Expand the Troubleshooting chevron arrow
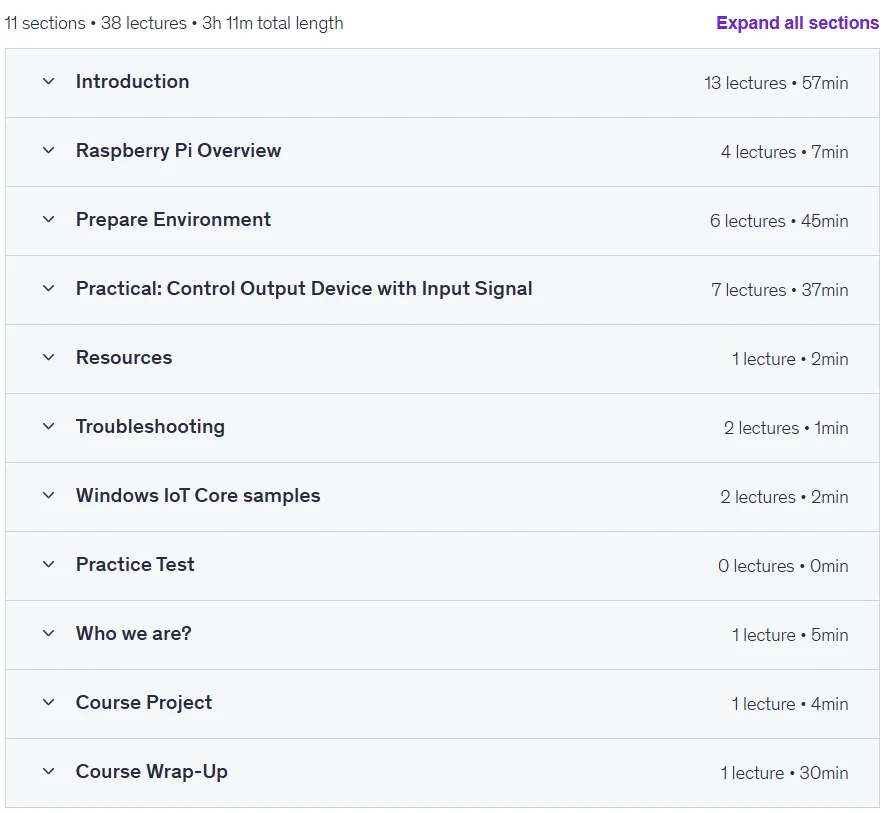Image resolution: width=884 pixels, height=813 pixels. (48, 426)
